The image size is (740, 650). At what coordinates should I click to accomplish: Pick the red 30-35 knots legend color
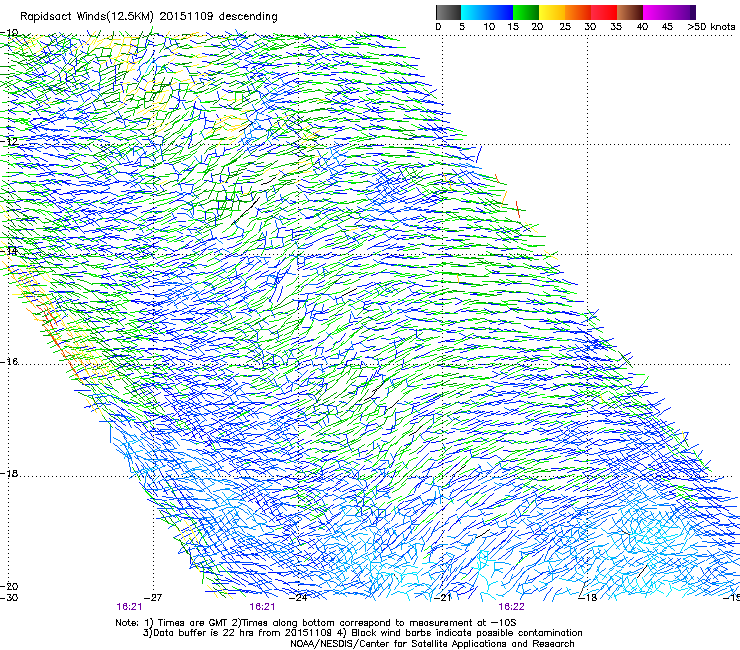coord(604,12)
